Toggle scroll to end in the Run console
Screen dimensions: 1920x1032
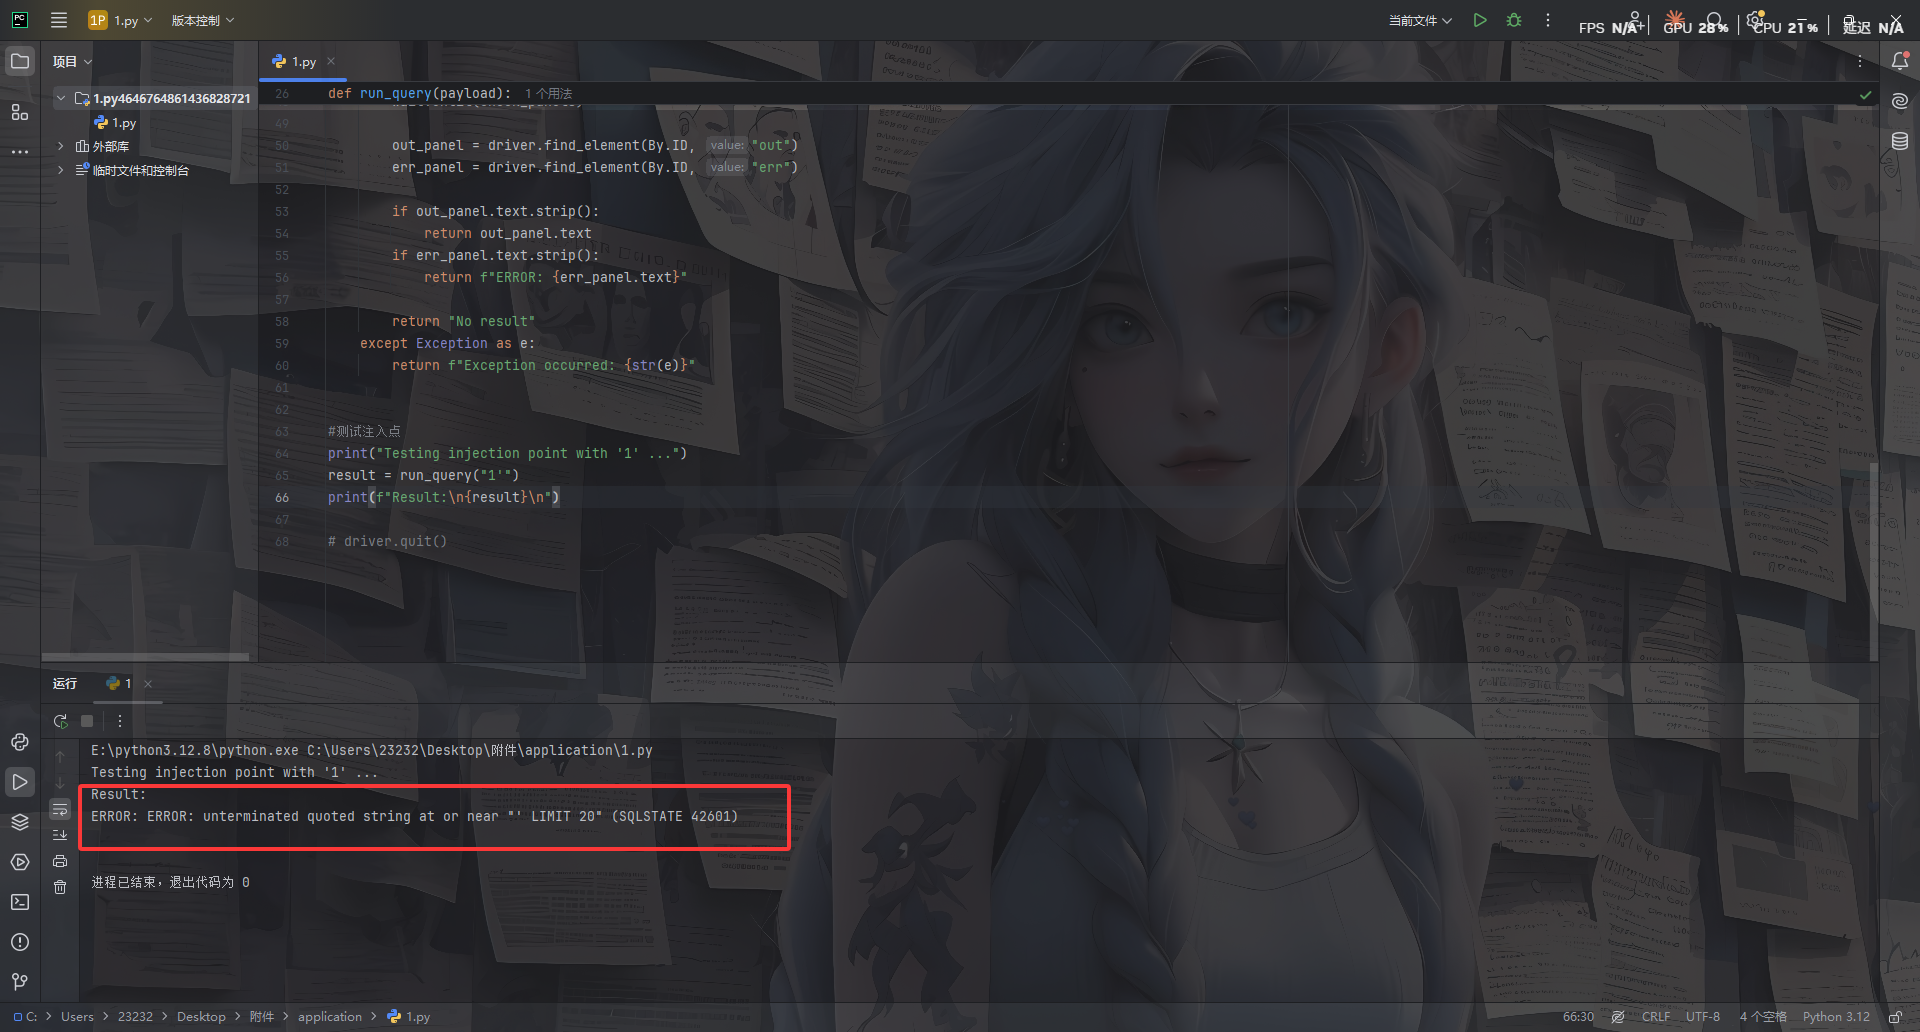click(60, 835)
